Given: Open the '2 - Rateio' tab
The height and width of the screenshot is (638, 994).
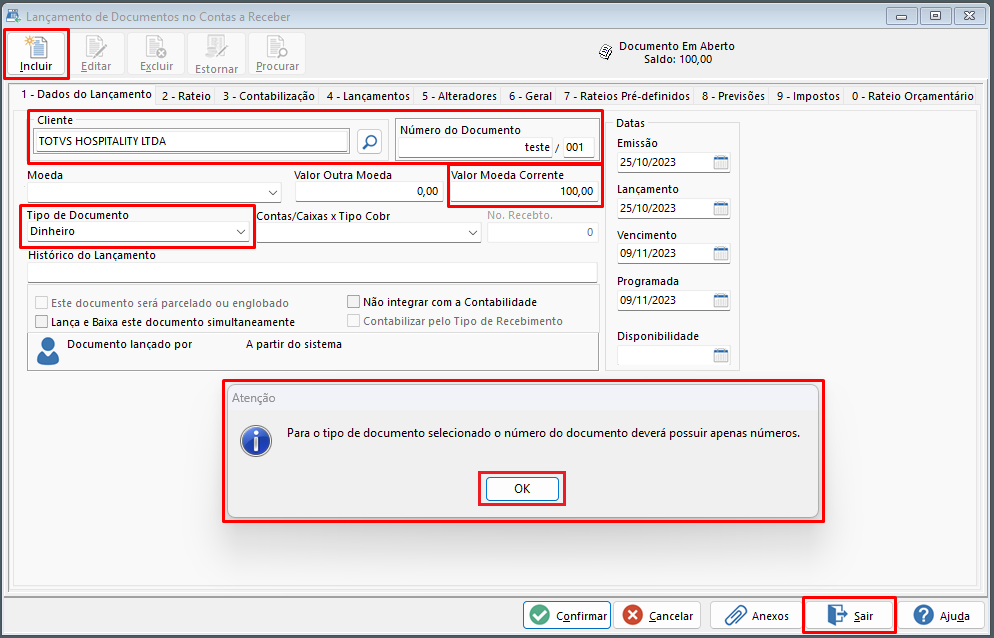Looking at the screenshot, I should point(186,96).
